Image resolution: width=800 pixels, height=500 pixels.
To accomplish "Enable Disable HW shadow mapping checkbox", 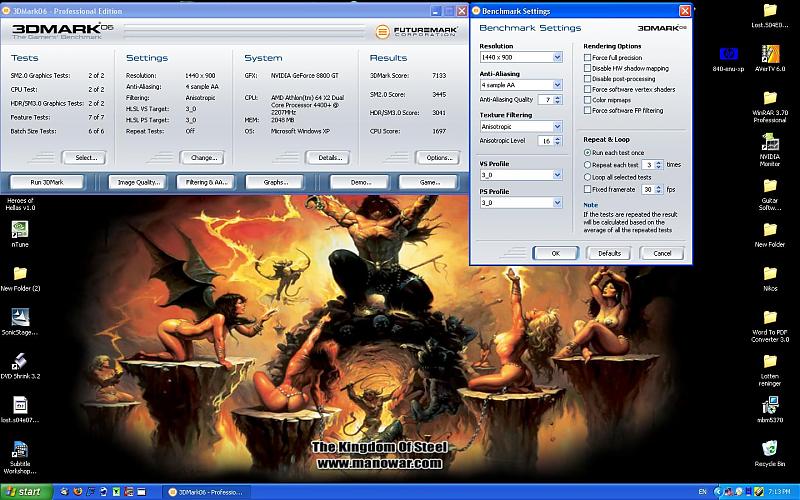I will 588,68.
